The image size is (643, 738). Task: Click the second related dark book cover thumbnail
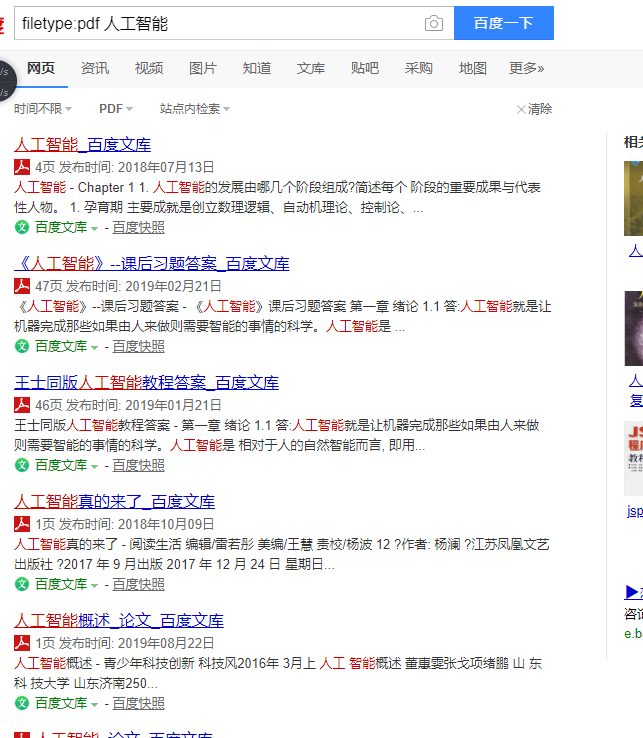click(634, 328)
